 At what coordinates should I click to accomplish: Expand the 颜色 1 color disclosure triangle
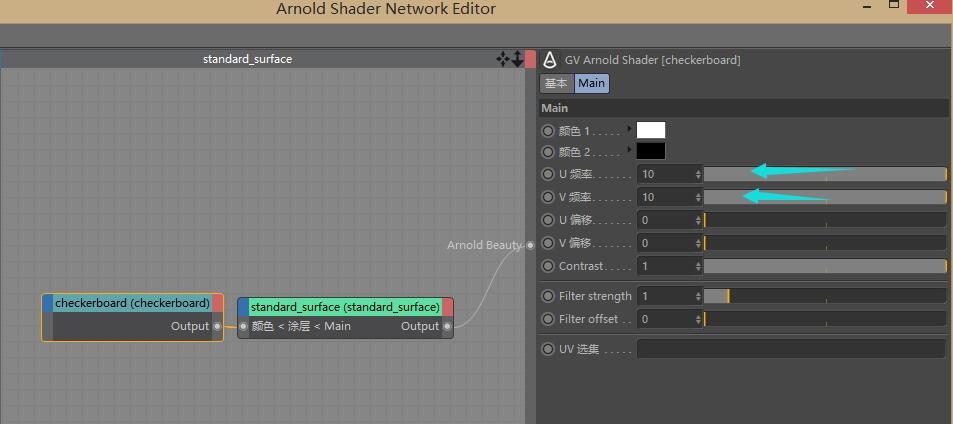point(629,129)
